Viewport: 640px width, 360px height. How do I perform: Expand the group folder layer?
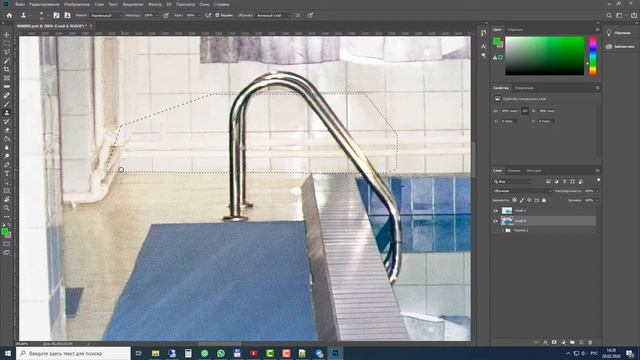click(x=503, y=230)
